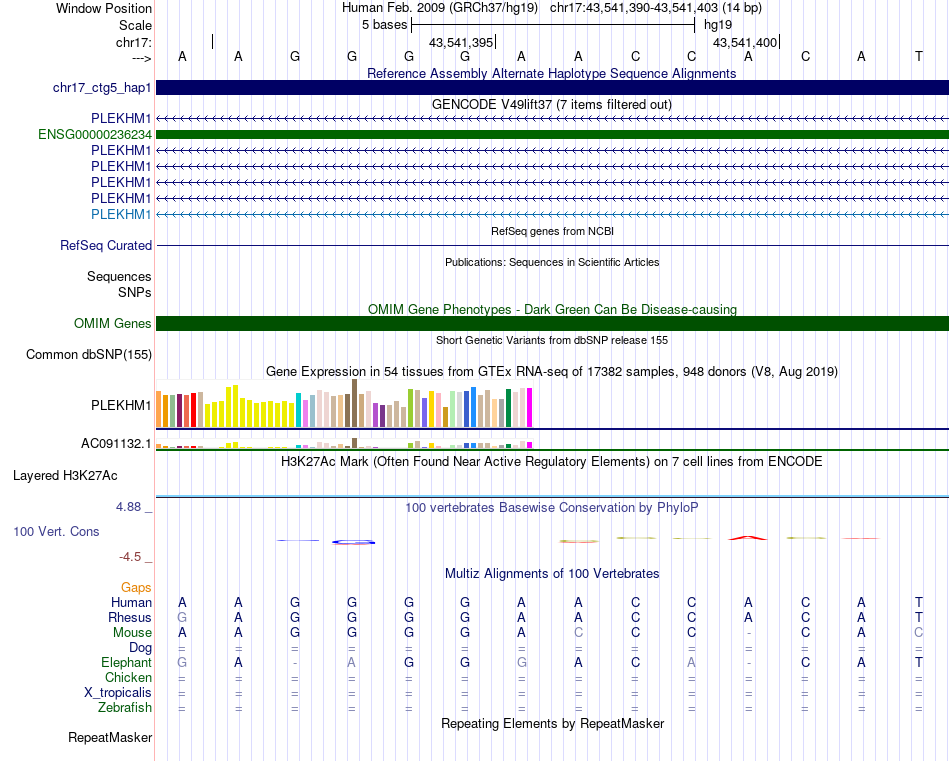
Task: Click the 43,541,400 ruler position marker
Action: click(x=746, y=42)
